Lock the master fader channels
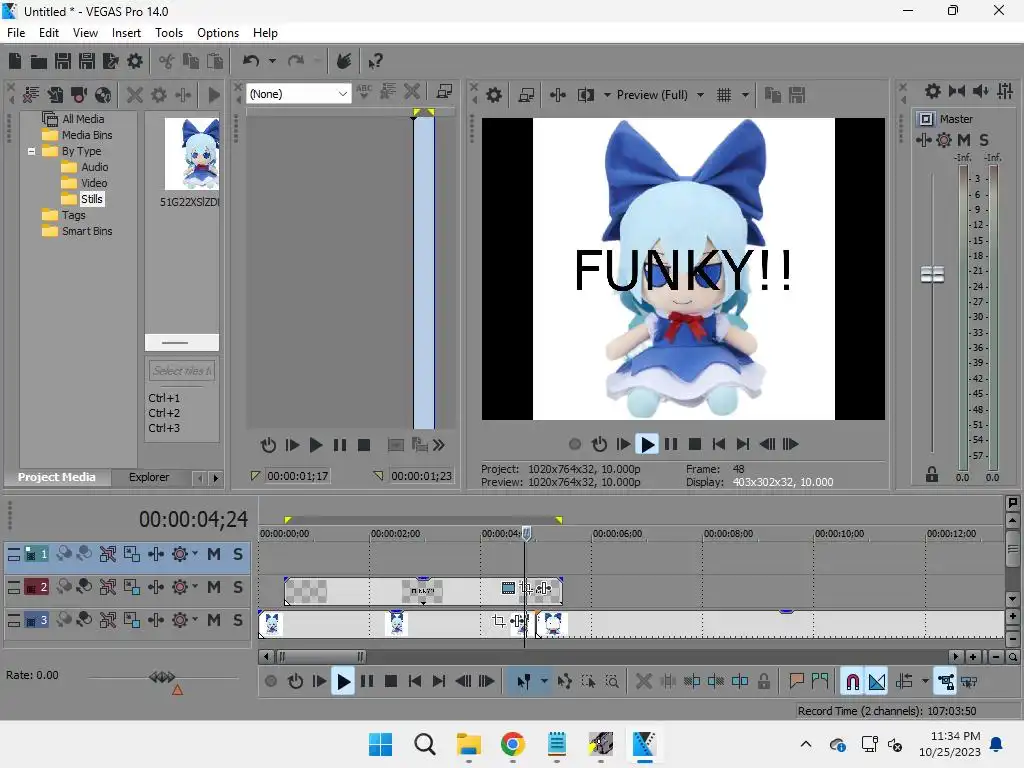Image resolution: width=1024 pixels, height=768 pixels. point(932,475)
